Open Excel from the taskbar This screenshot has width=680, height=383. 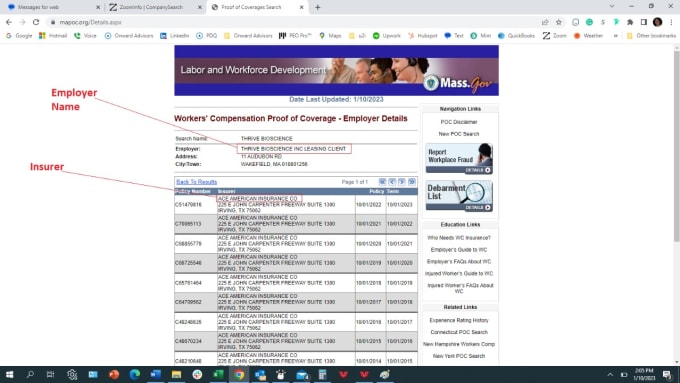pos(218,375)
